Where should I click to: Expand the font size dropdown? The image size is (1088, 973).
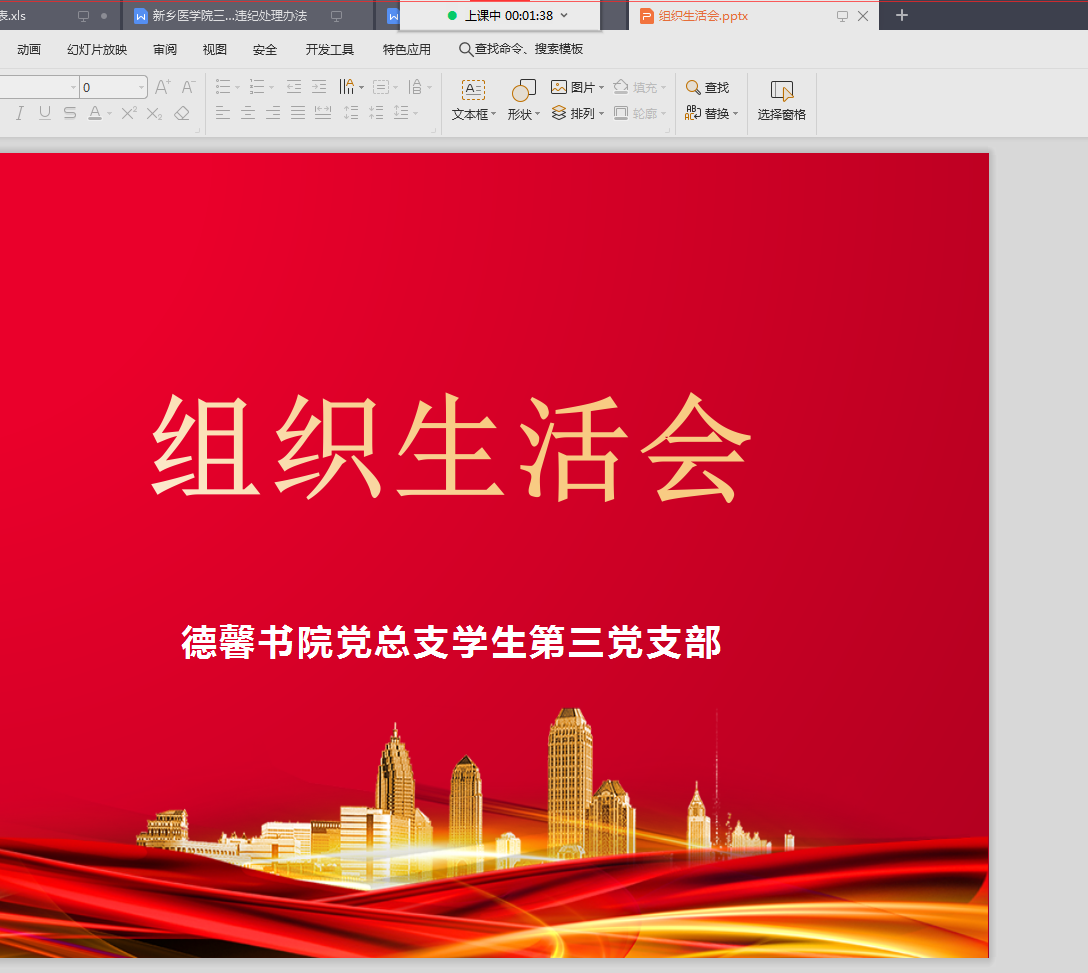[142, 88]
